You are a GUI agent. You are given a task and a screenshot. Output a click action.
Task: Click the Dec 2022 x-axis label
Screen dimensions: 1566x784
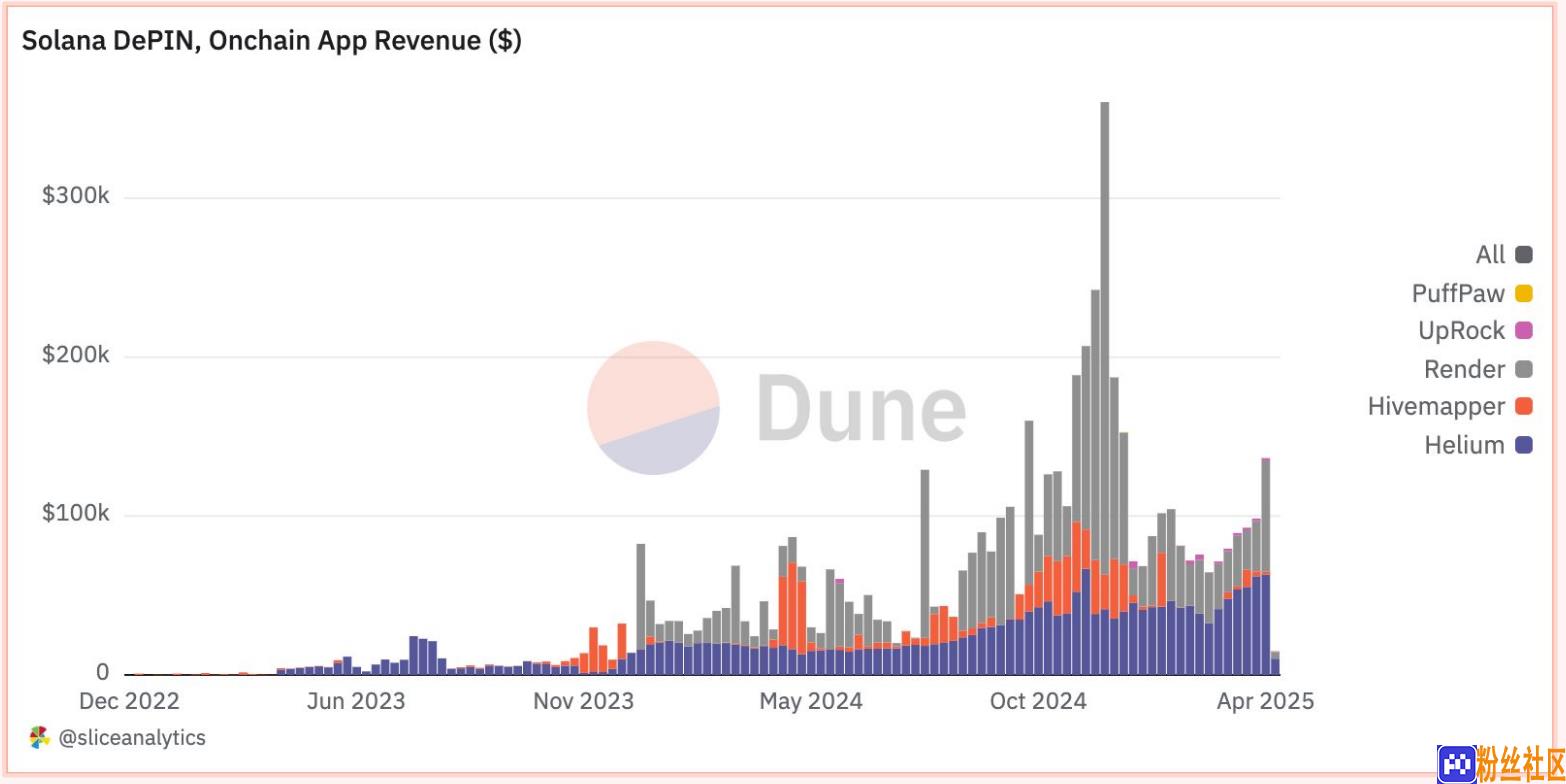[130, 702]
